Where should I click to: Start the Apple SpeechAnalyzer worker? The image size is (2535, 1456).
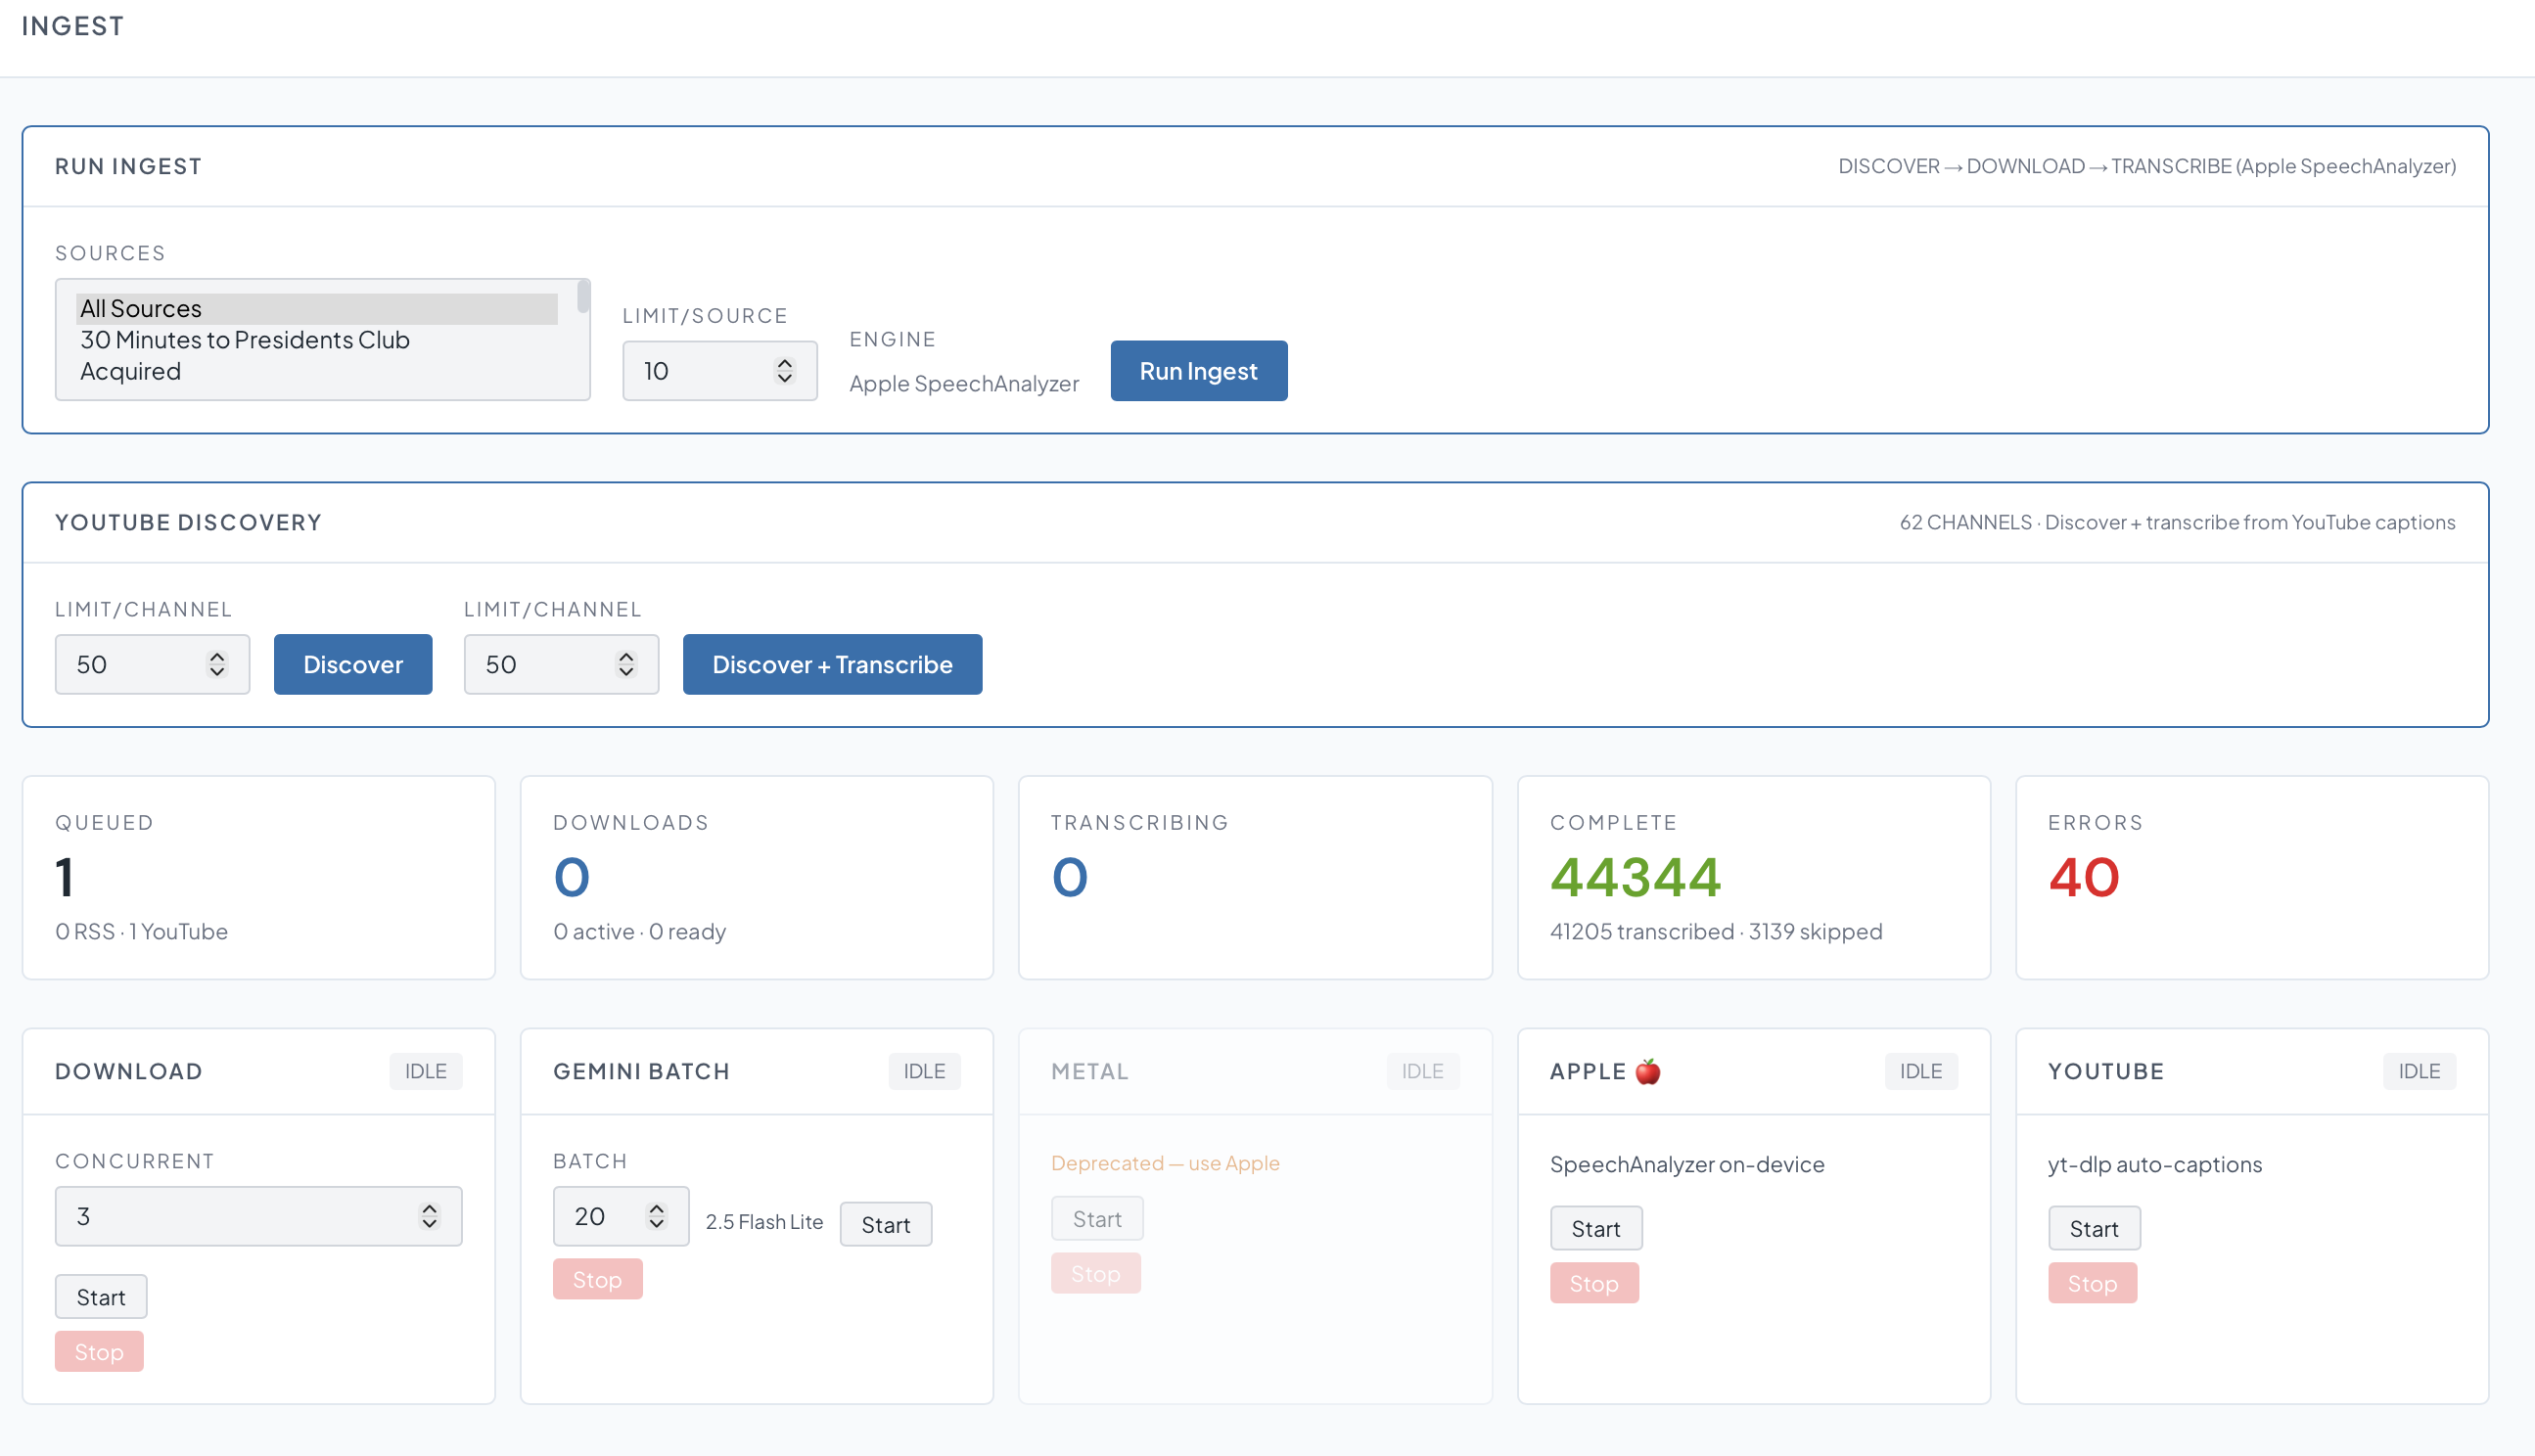point(1595,1228)
